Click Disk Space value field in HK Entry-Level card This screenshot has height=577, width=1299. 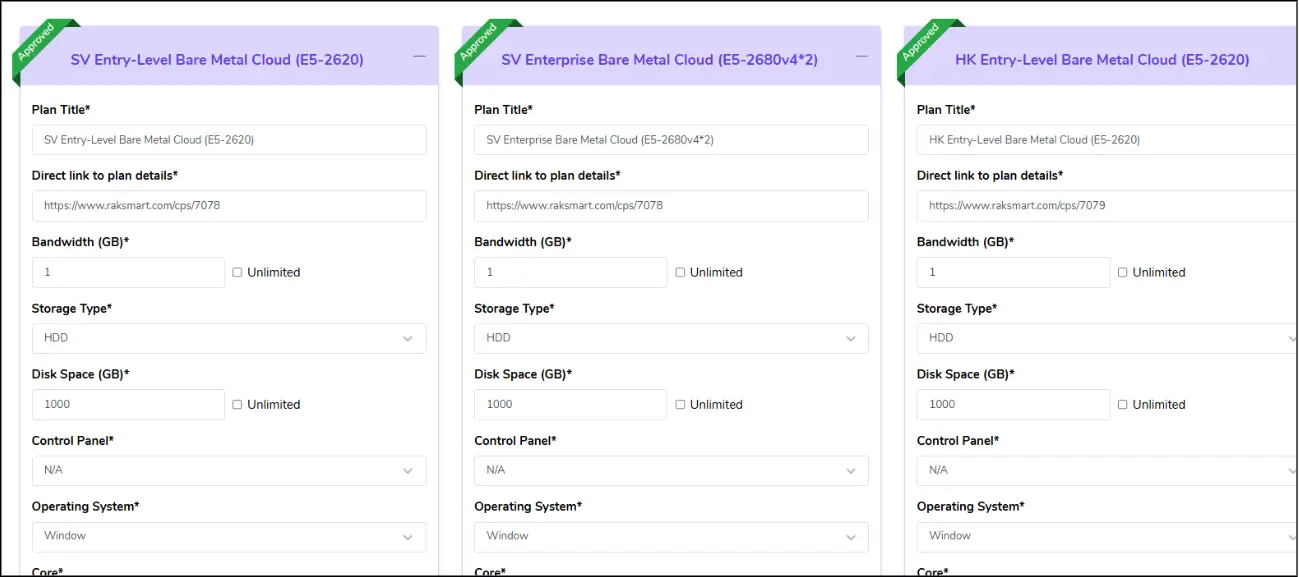click(x=1013, y=404)
